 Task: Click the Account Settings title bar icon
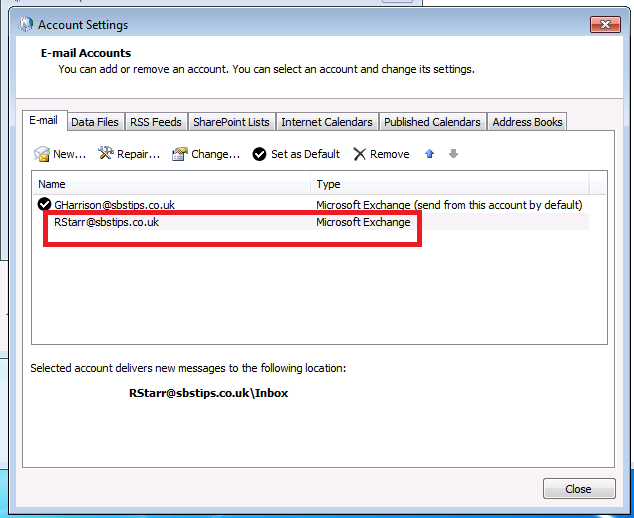(x=23, y=24)
